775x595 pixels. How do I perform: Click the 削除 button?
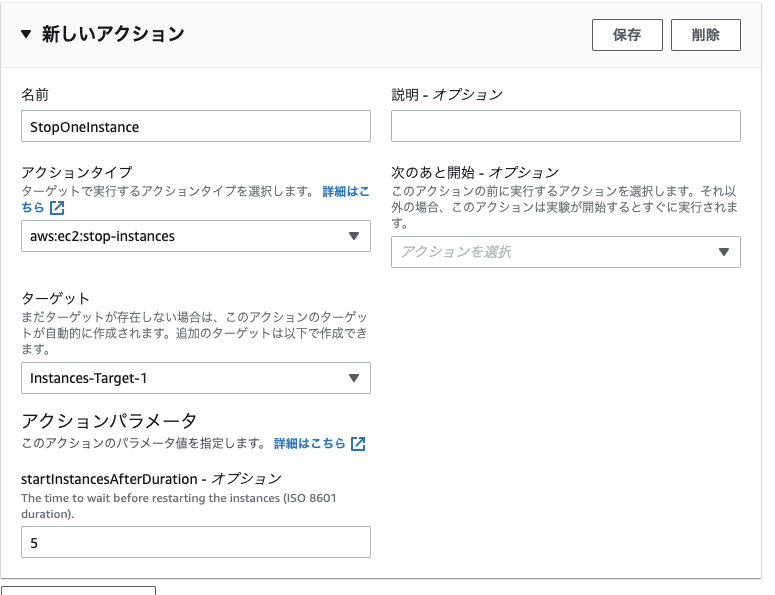click(x=706, y=35)
